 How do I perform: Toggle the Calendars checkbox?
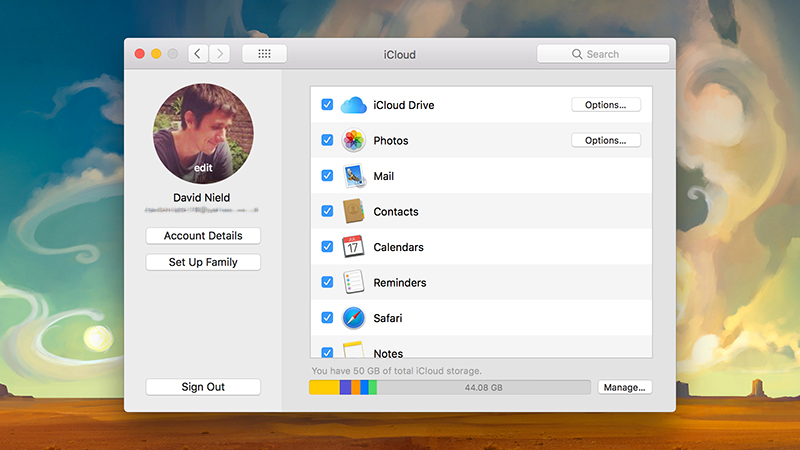(x=327, y=246)
